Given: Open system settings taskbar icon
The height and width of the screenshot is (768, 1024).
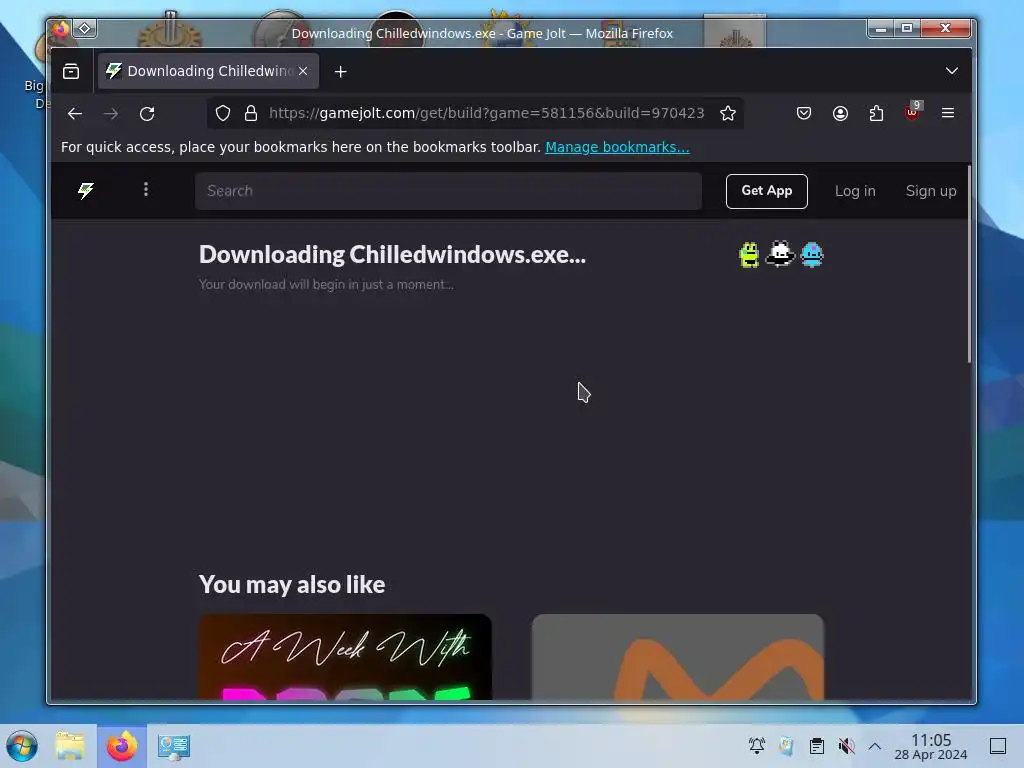Looking at the screenshot, I should point(174,746).
